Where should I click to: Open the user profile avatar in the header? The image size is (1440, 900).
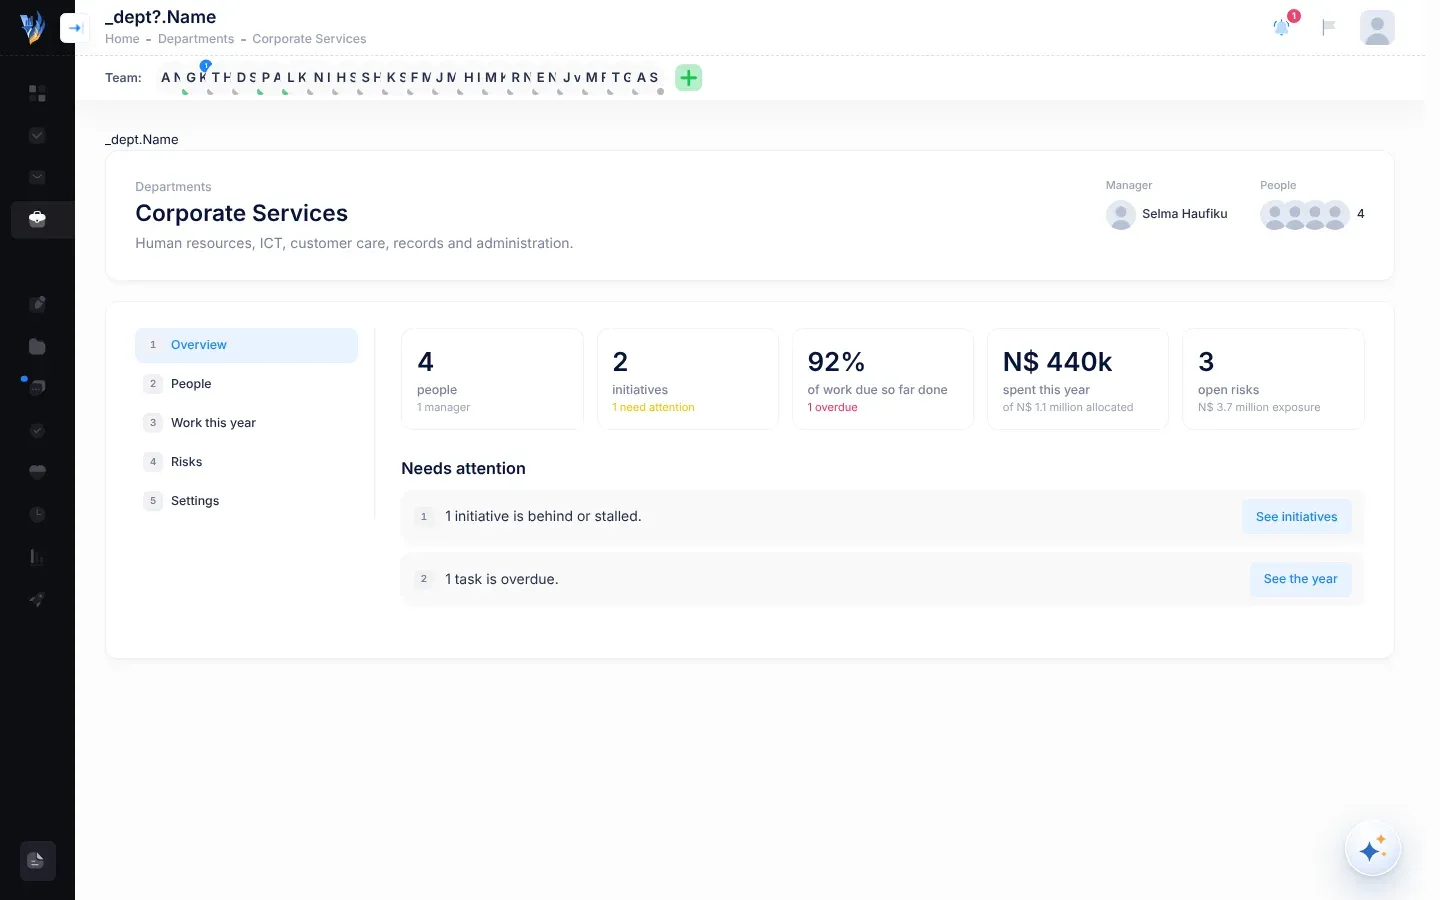[1377, 28]
